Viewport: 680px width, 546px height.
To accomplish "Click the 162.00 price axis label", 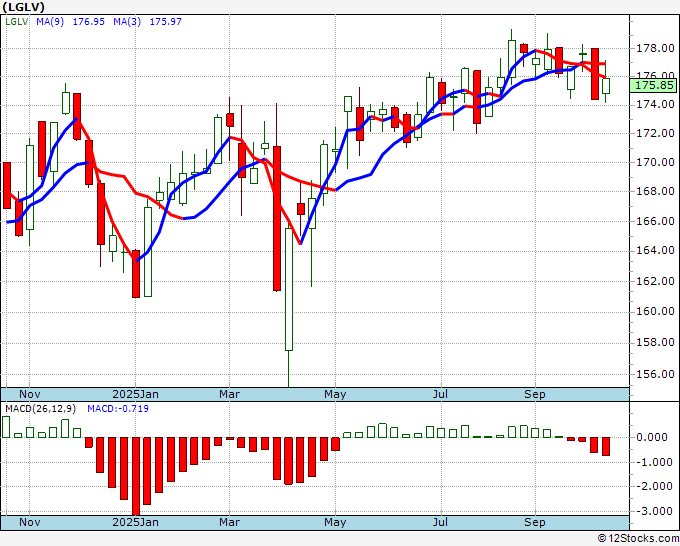I will click(x=655, y=281).
